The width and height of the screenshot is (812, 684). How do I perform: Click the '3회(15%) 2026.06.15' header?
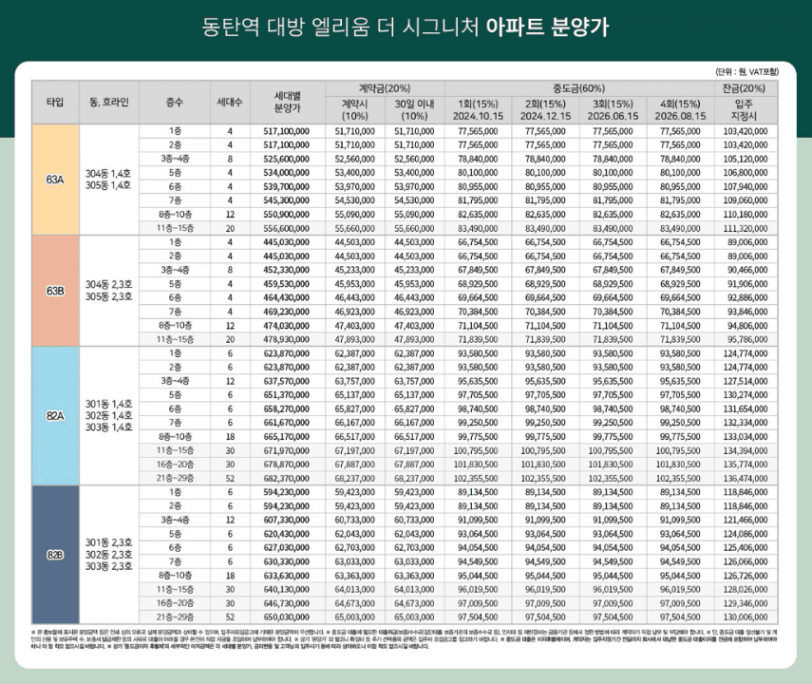pyautogui.click(x=613, y=110)
